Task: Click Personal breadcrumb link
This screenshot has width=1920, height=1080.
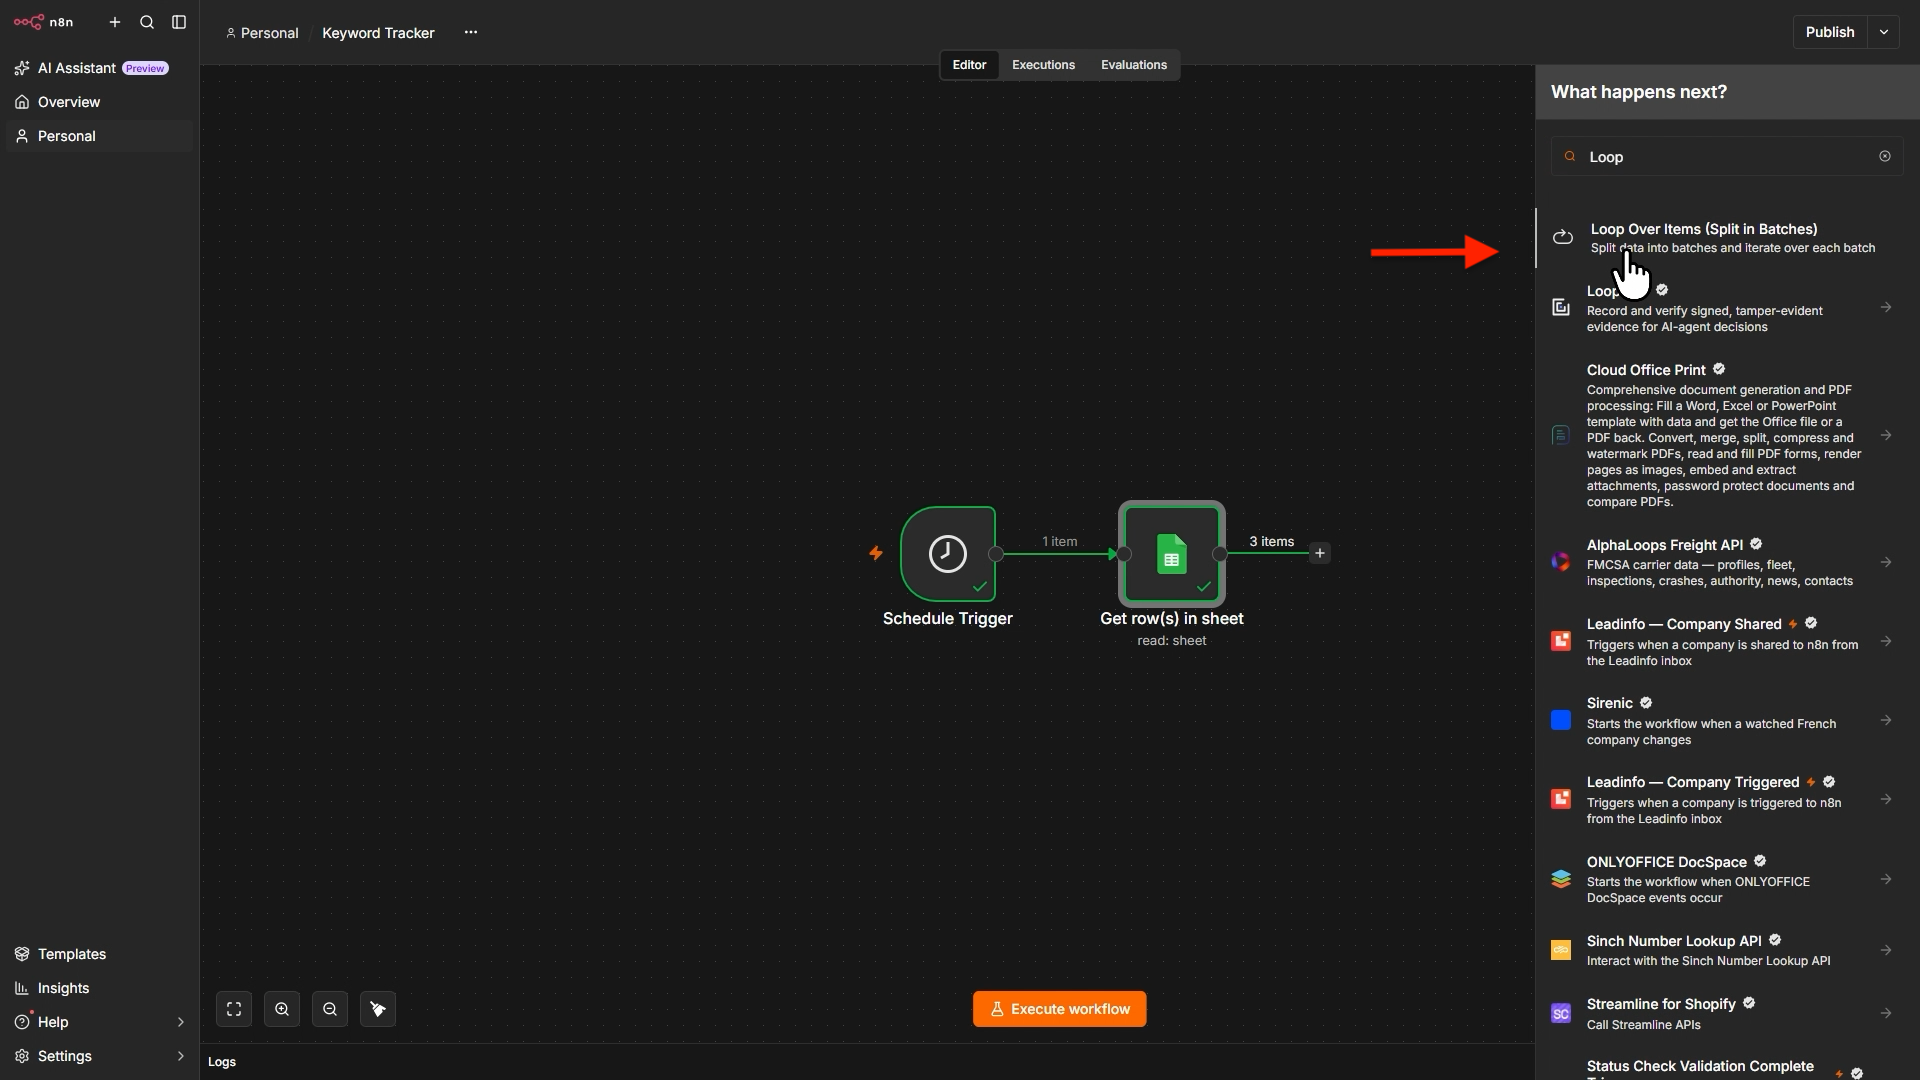Action: 262,33
